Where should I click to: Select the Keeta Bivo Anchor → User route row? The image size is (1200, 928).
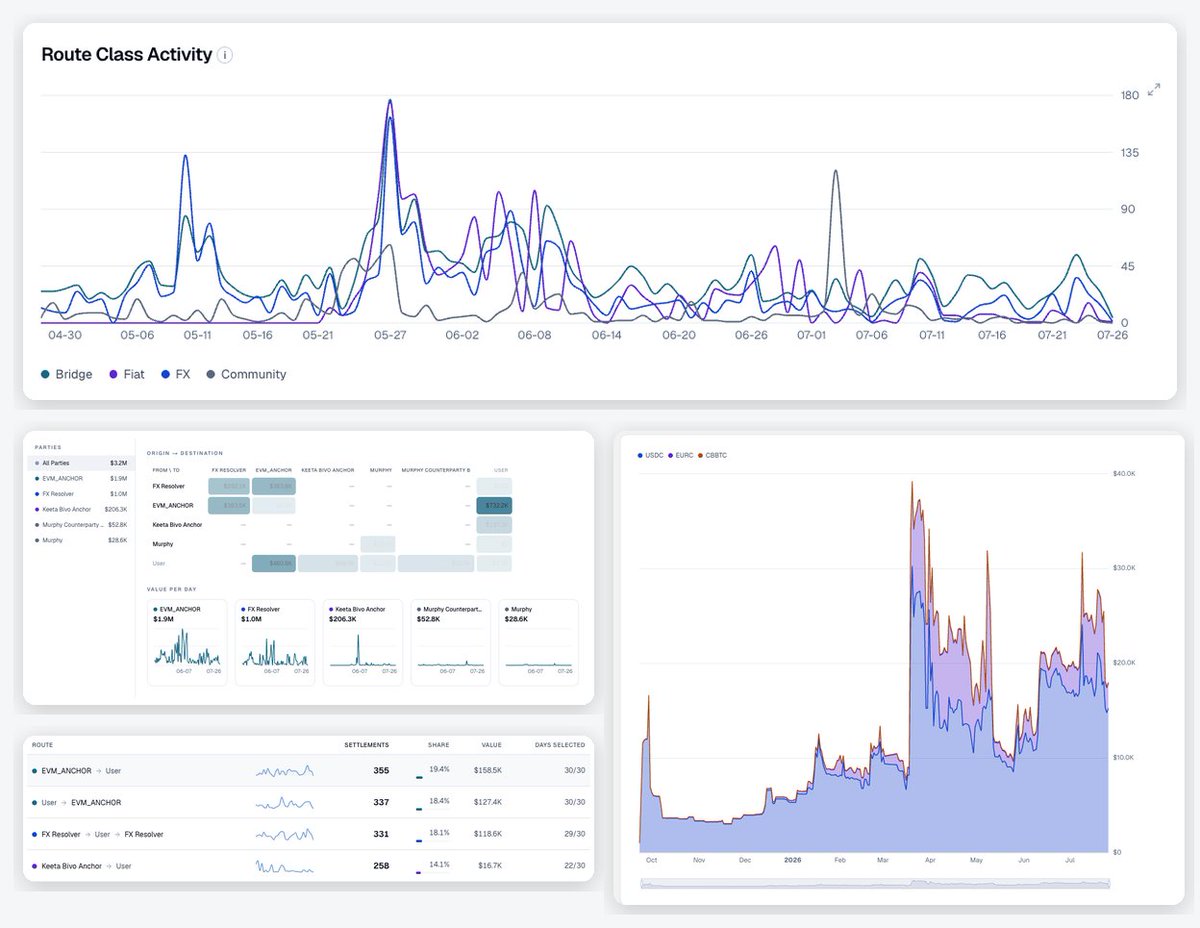coord(309,865)
